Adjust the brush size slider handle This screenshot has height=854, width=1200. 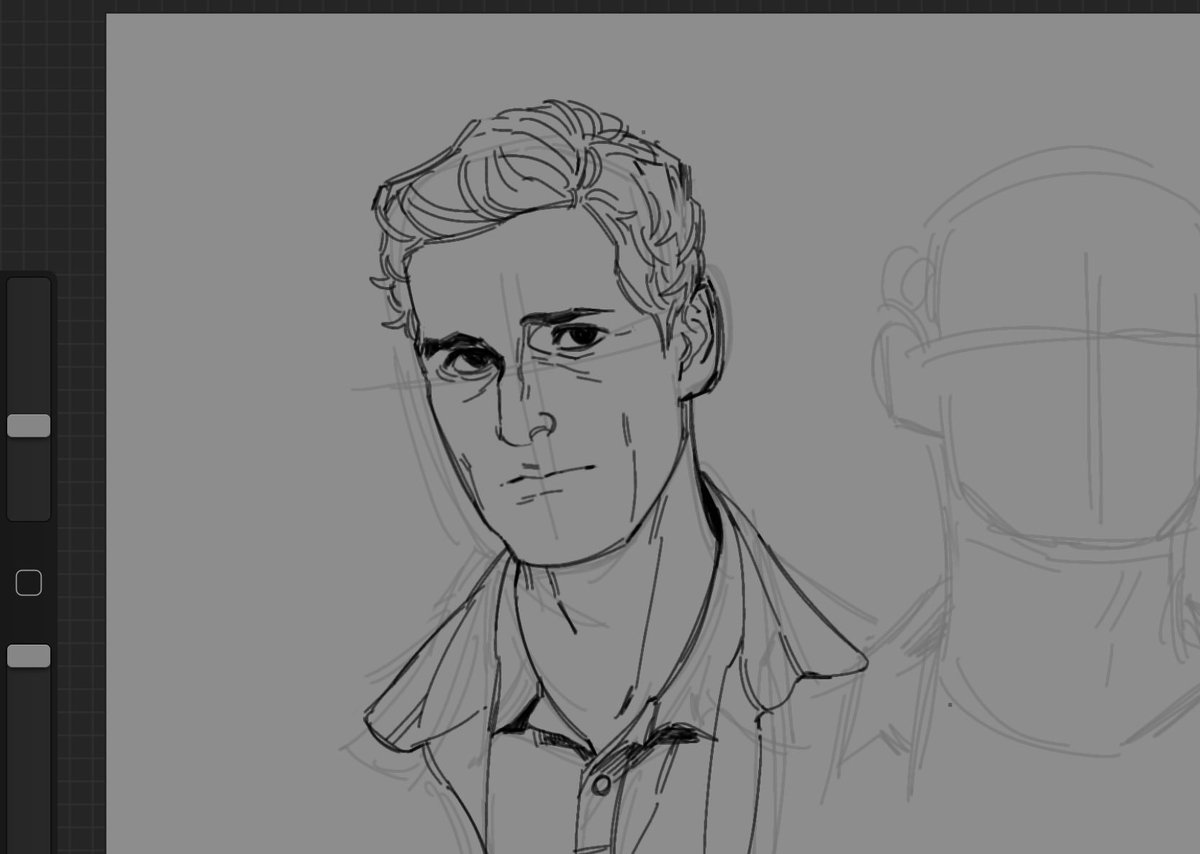click(x=28, y=426)
